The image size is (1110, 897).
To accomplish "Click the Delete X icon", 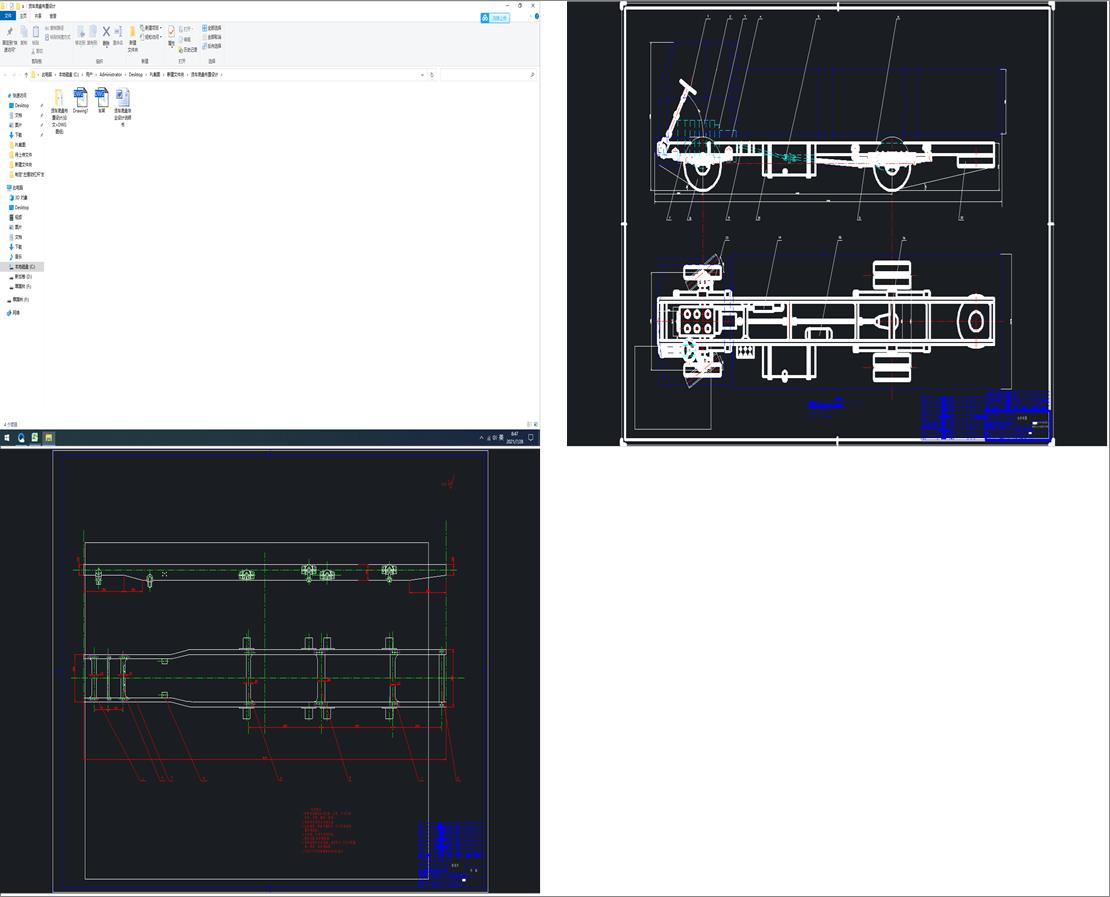I will tap(106, 32).
